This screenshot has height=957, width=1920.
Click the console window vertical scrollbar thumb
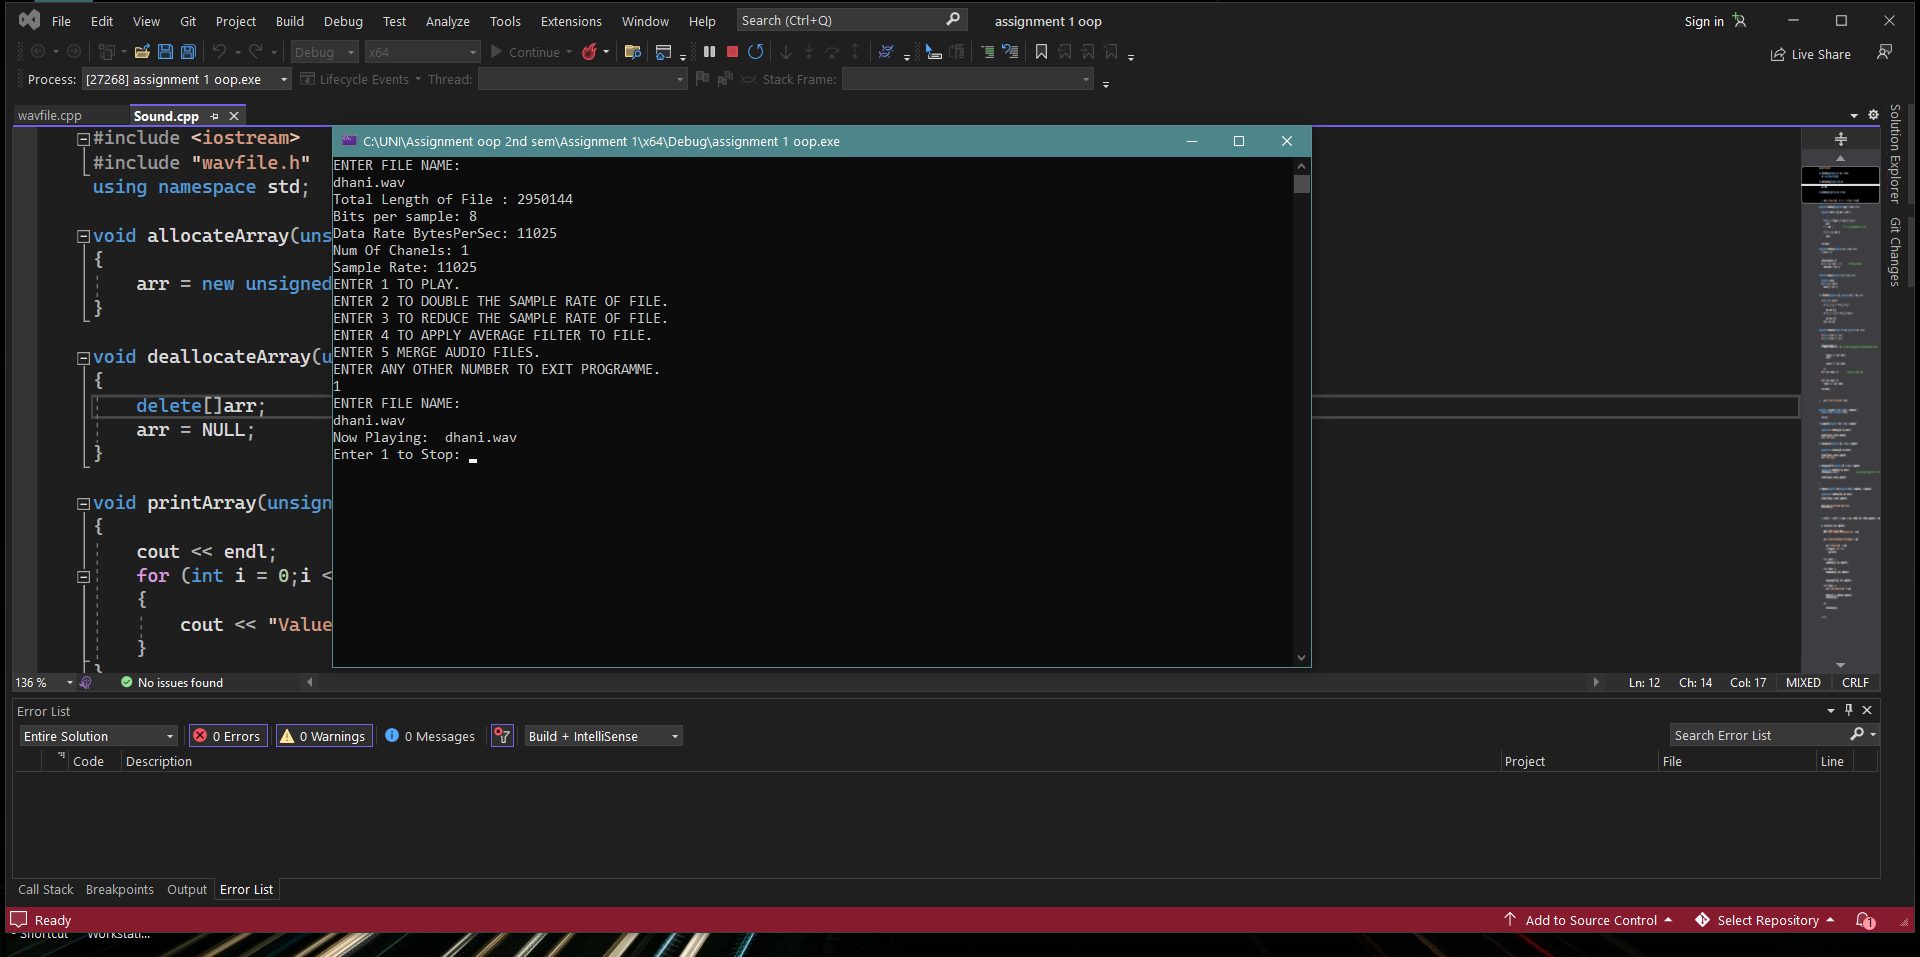(x=1301, y=184)
